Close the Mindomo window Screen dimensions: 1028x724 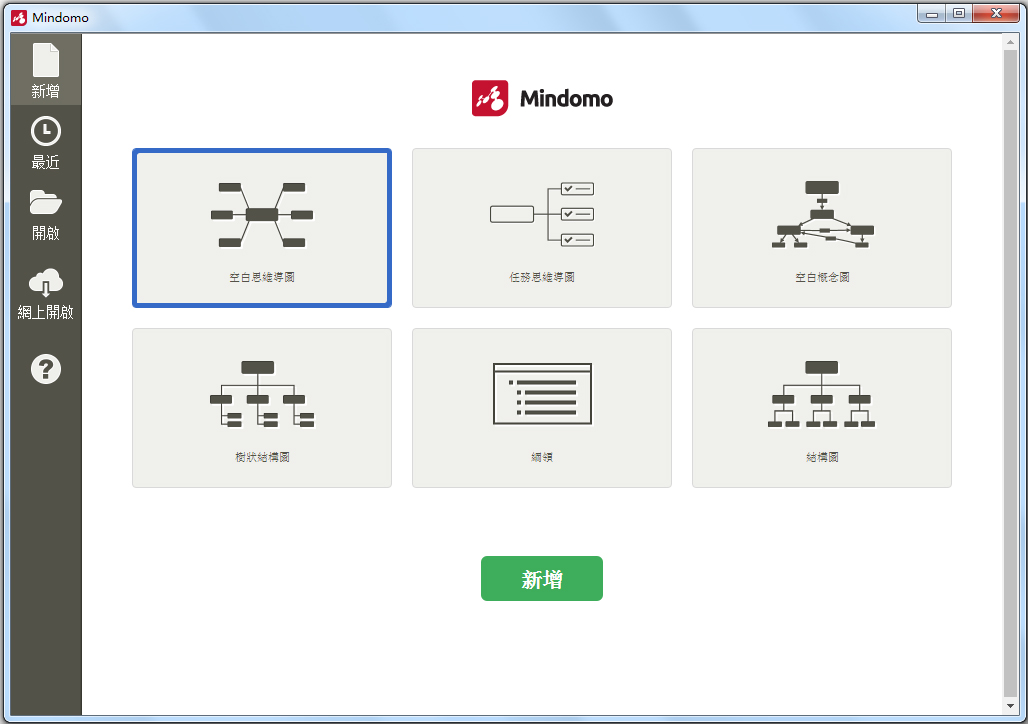click(996, 14)
